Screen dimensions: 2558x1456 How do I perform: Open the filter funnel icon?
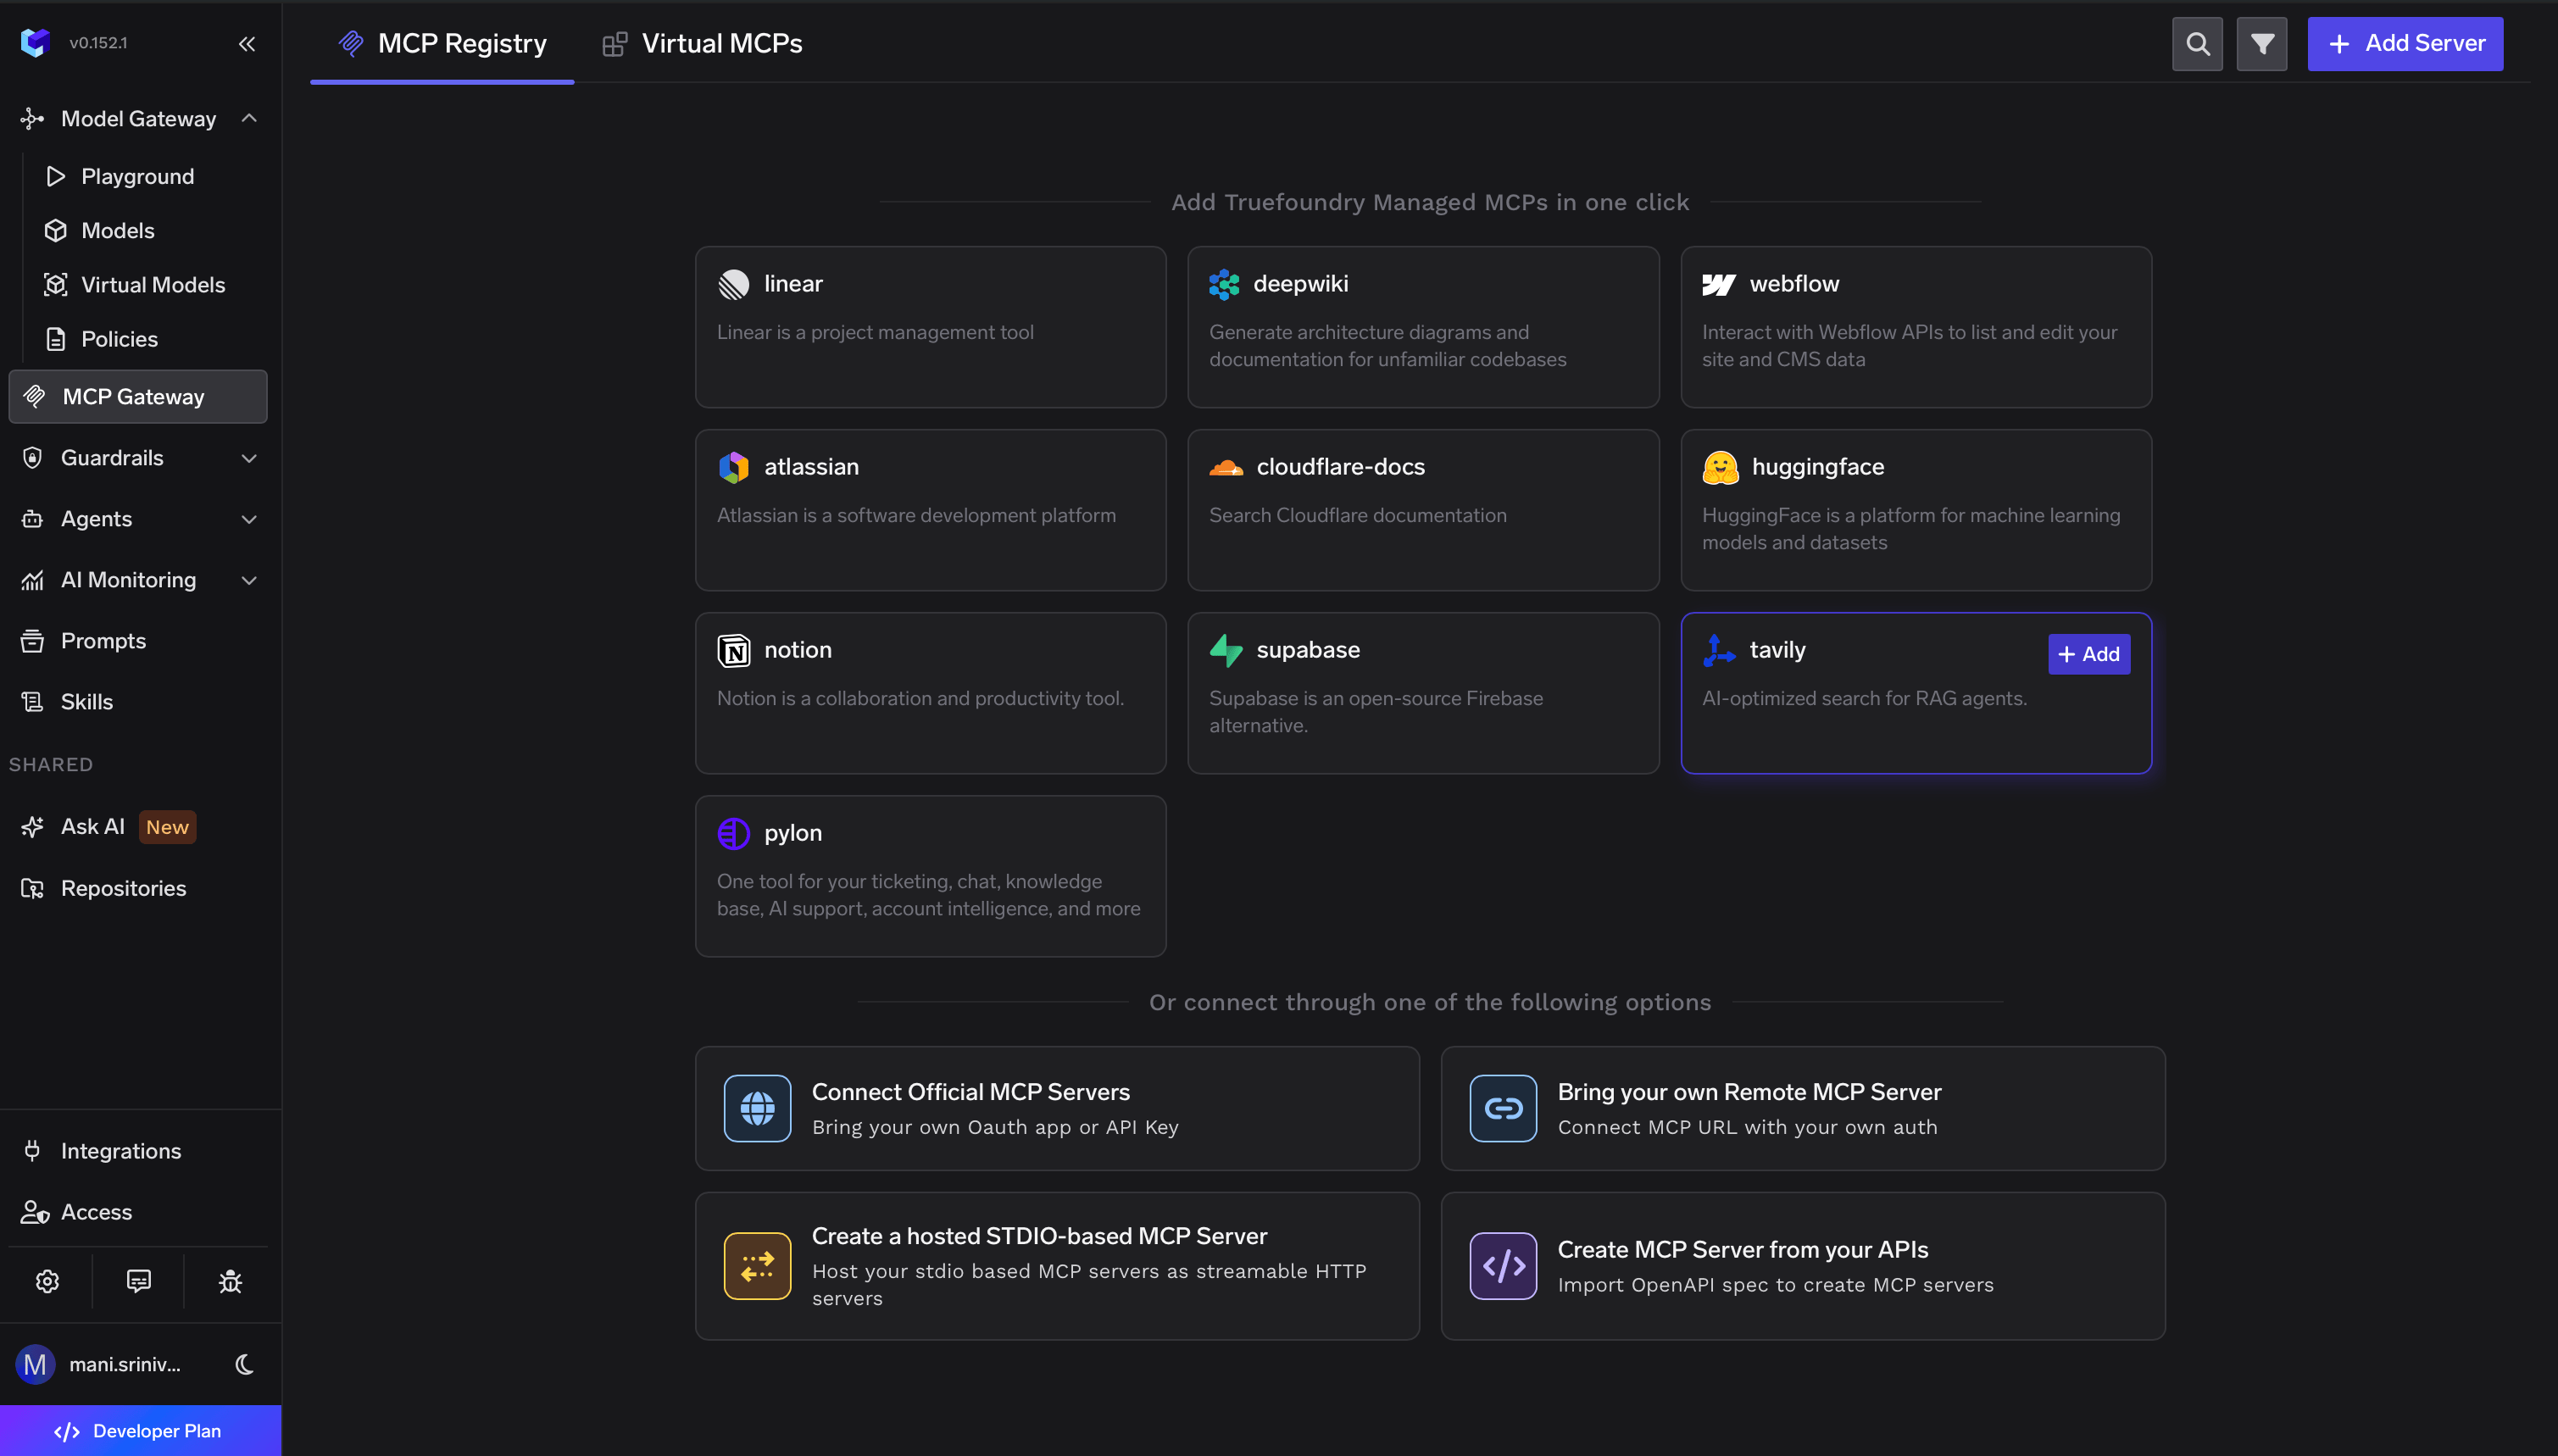pyautogui.click(x=2262, y=44)
